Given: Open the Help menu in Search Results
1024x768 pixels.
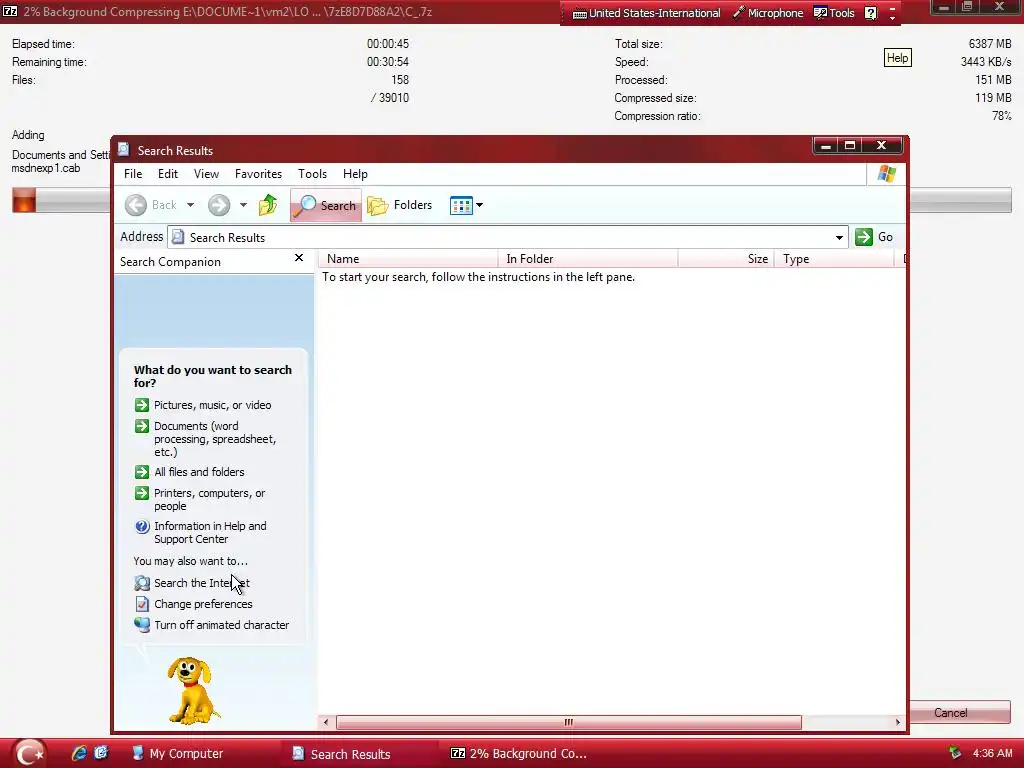Looking at the screenshot, I should tap(355, 174).
